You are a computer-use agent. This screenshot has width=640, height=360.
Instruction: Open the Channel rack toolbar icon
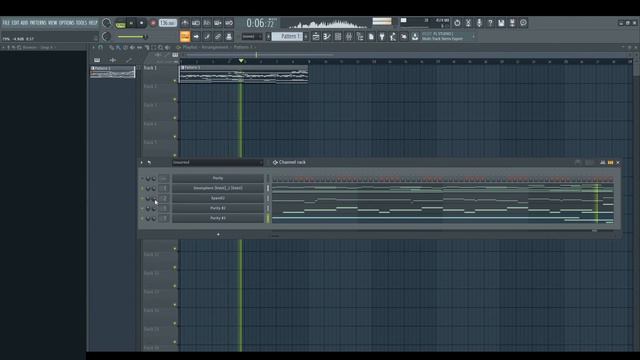click(x=338, y=37)
